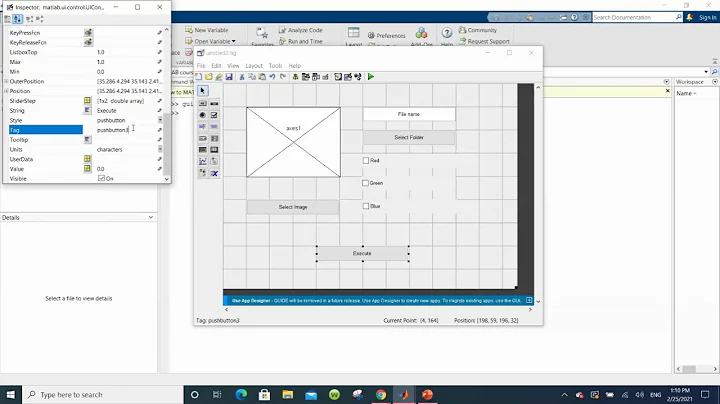
Task: Click the Cut icon in GUIDE toolbar
Action: [242, 77]
